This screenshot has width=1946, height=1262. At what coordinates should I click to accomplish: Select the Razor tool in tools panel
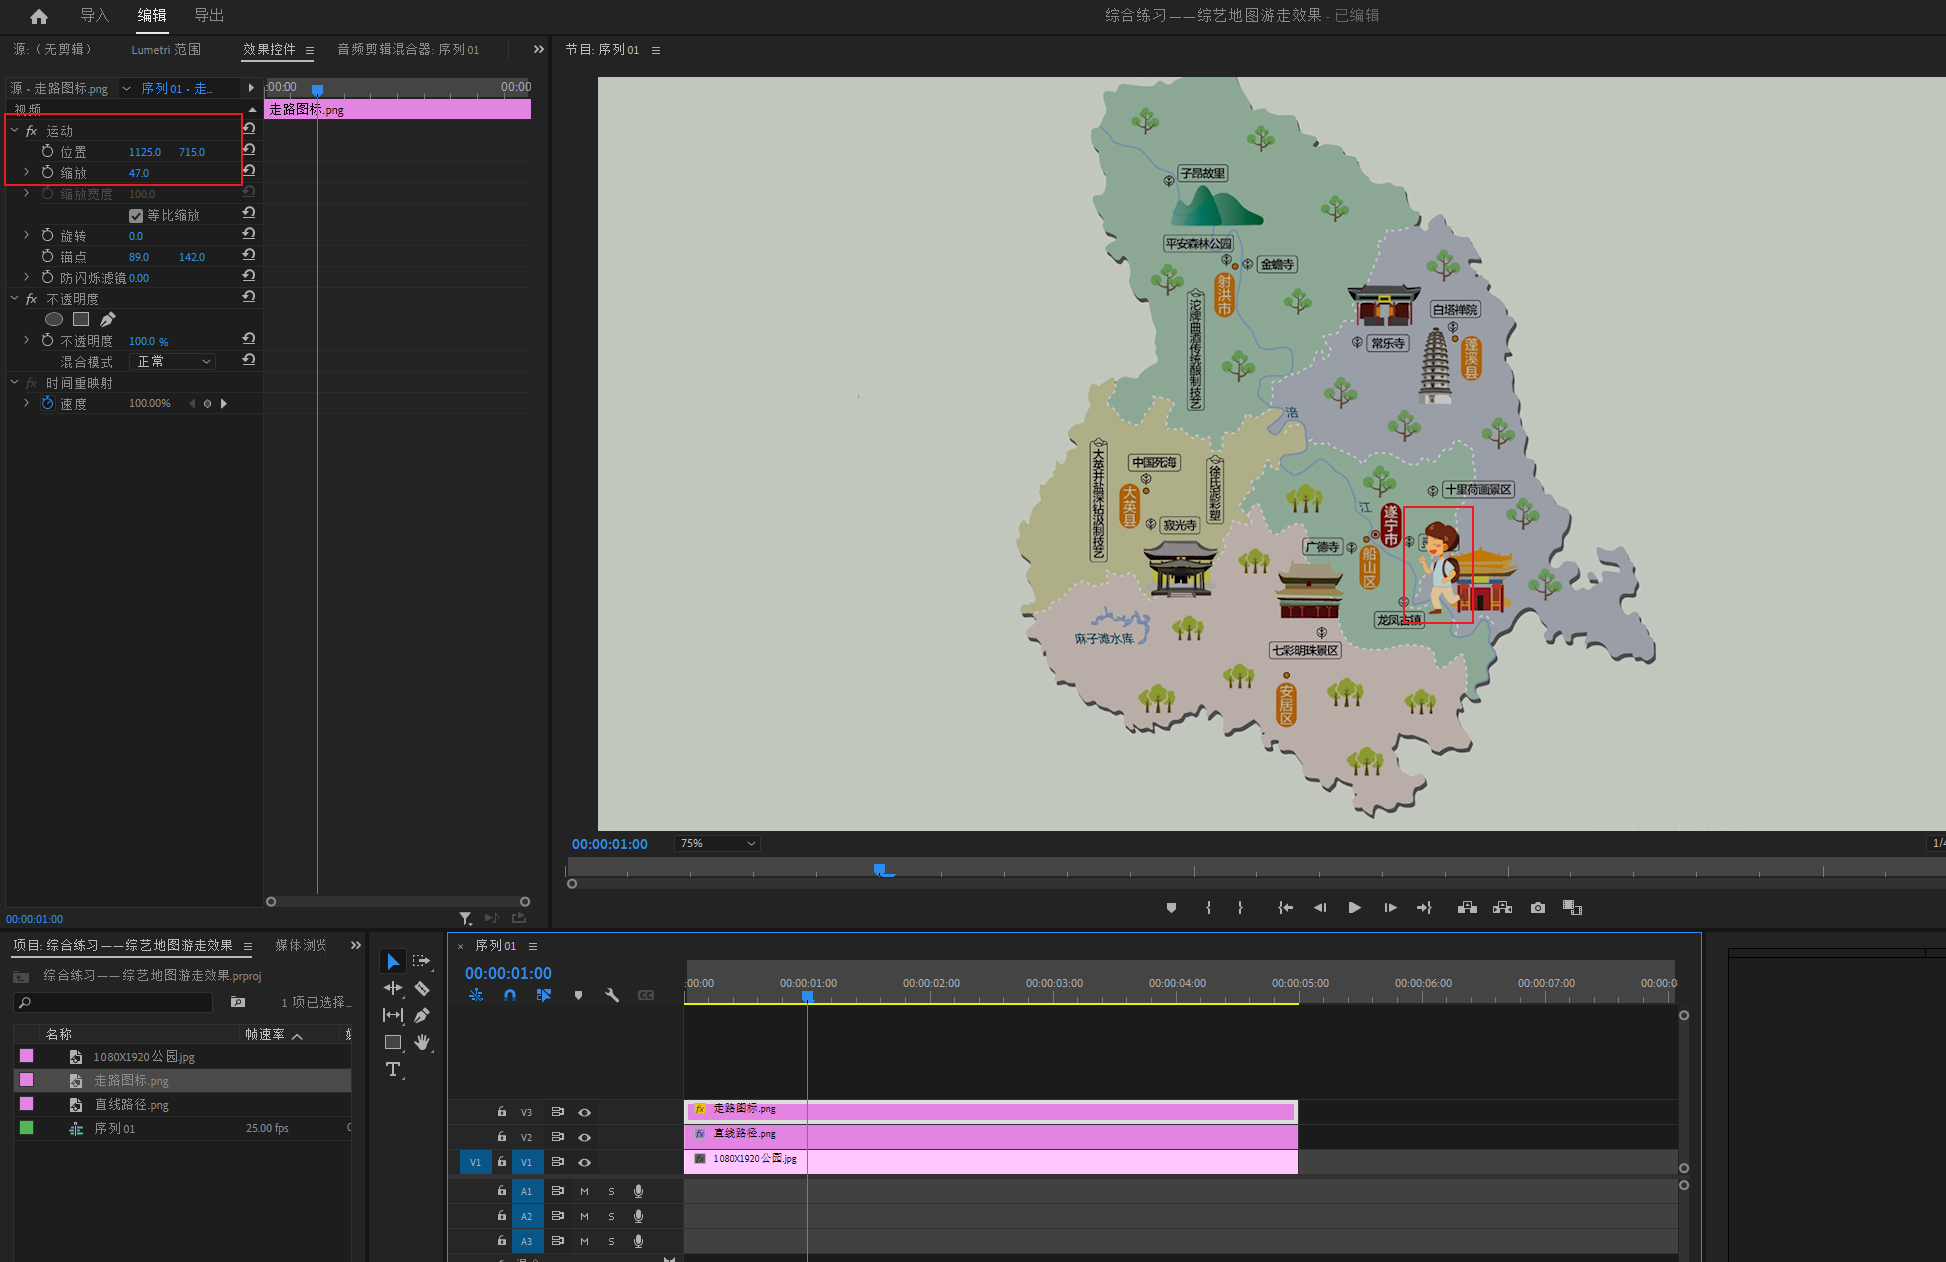coord(422,988)
